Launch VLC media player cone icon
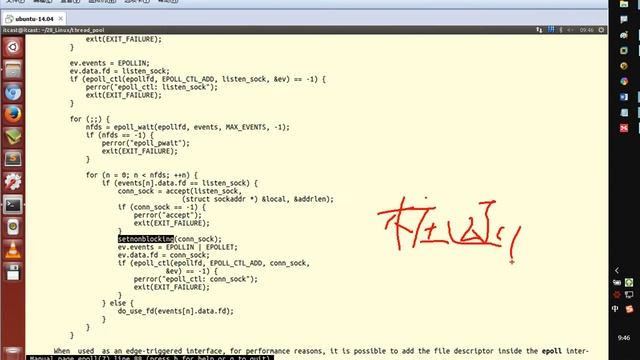Screen dimensions: 640x360 click(13, 249)
